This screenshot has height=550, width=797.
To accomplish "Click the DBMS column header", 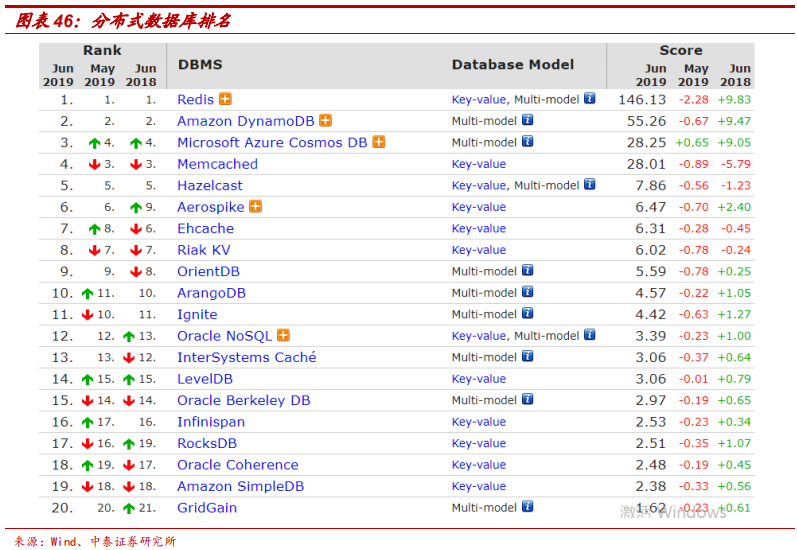I will point(200,65).
